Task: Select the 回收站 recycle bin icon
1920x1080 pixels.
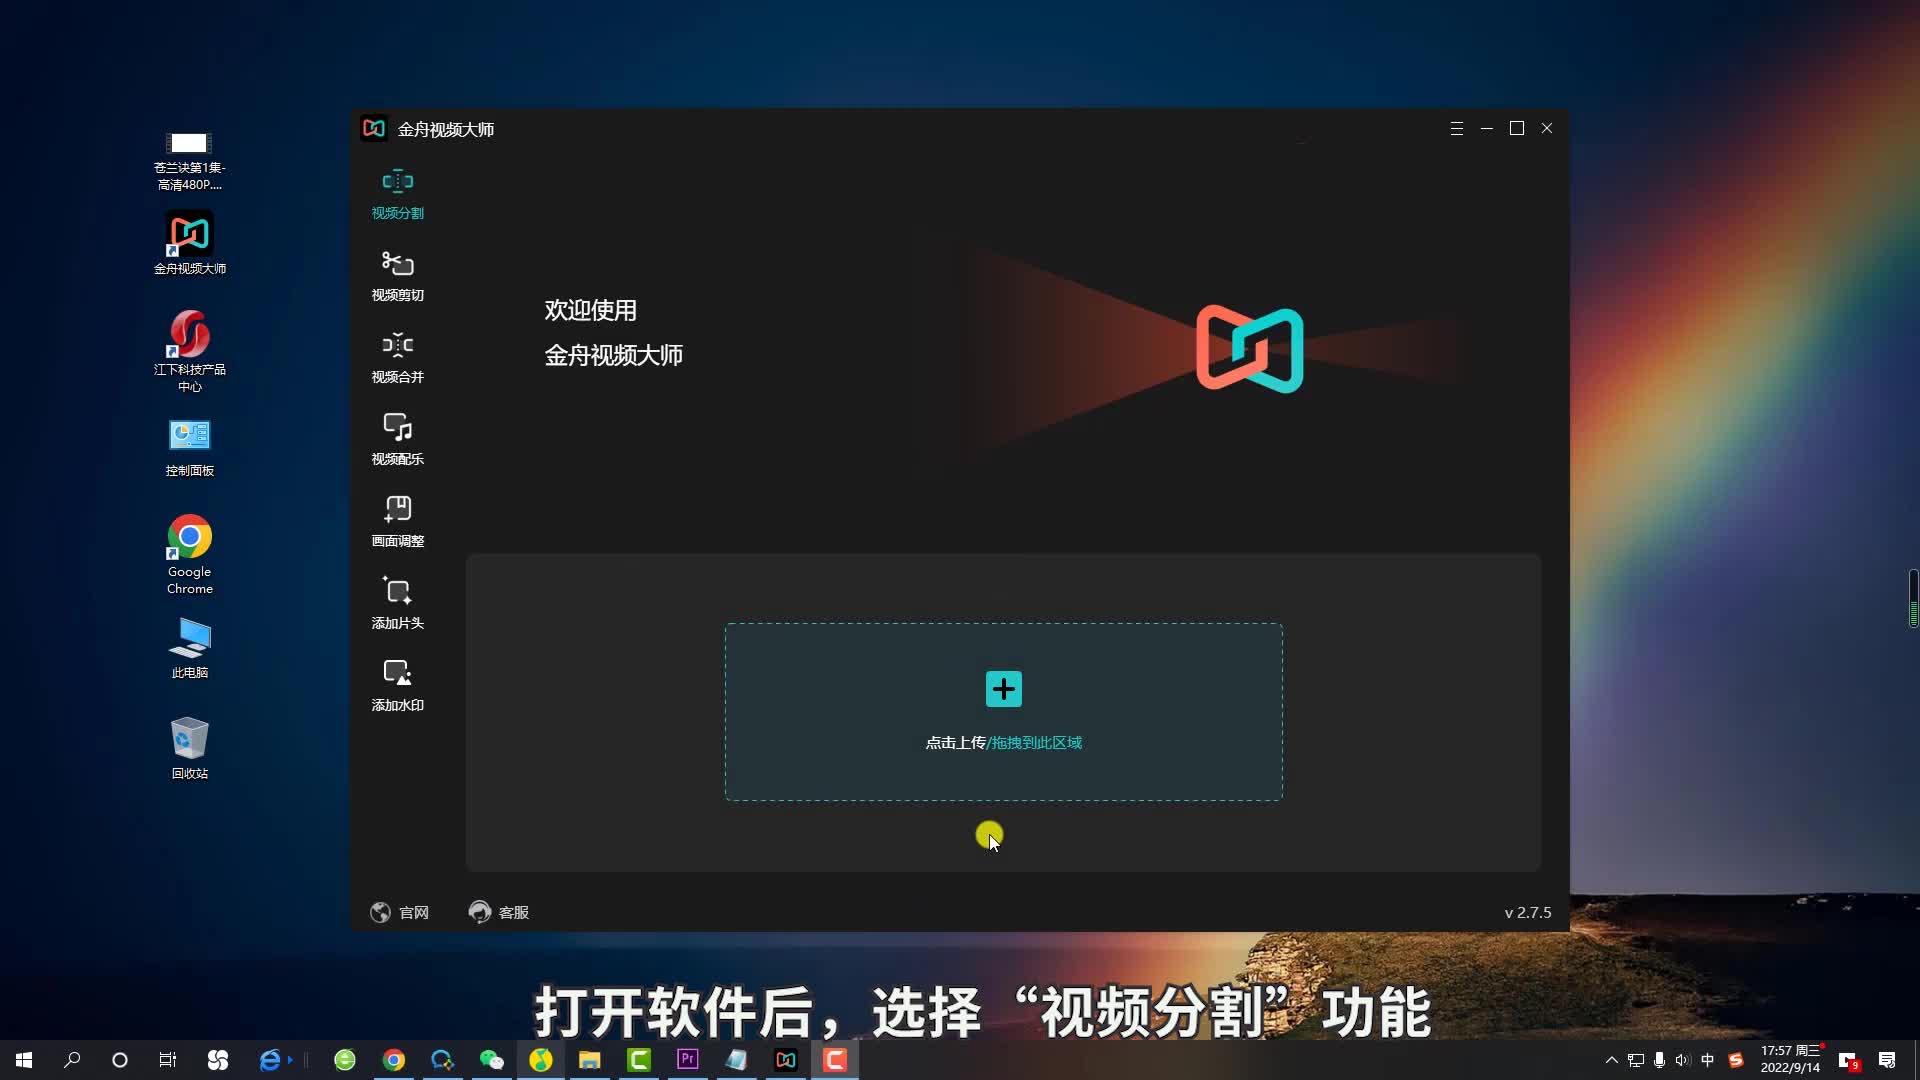Action: pos(189,748)
